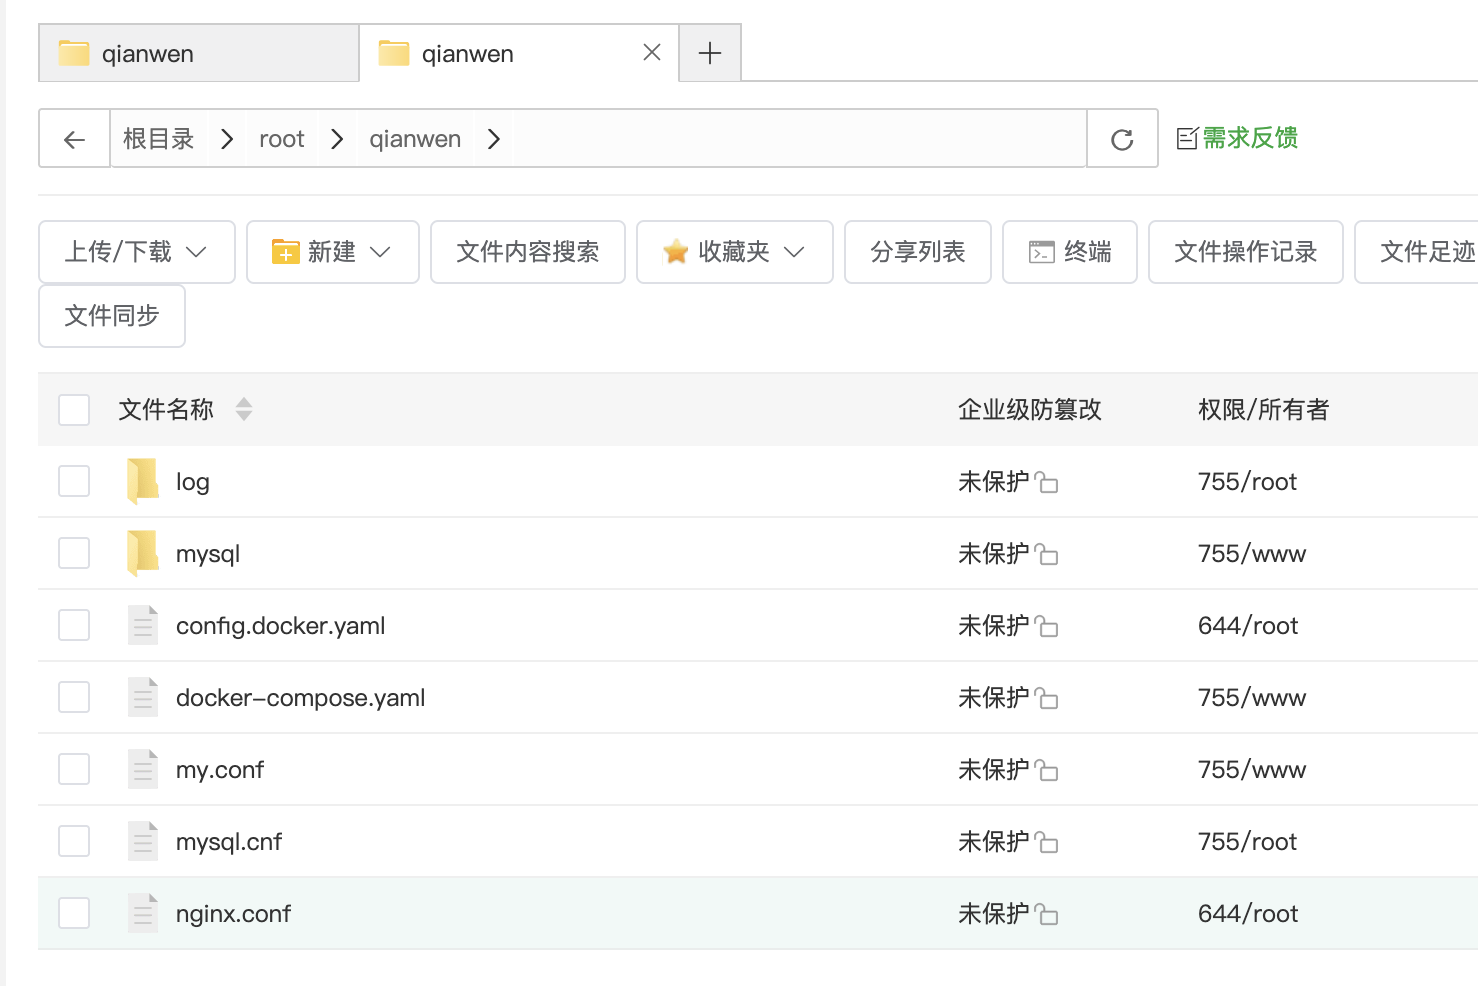Go to 根目录 in the breadcrumb
This screenshot has width=1478, height=986.
tap(158, 139)
